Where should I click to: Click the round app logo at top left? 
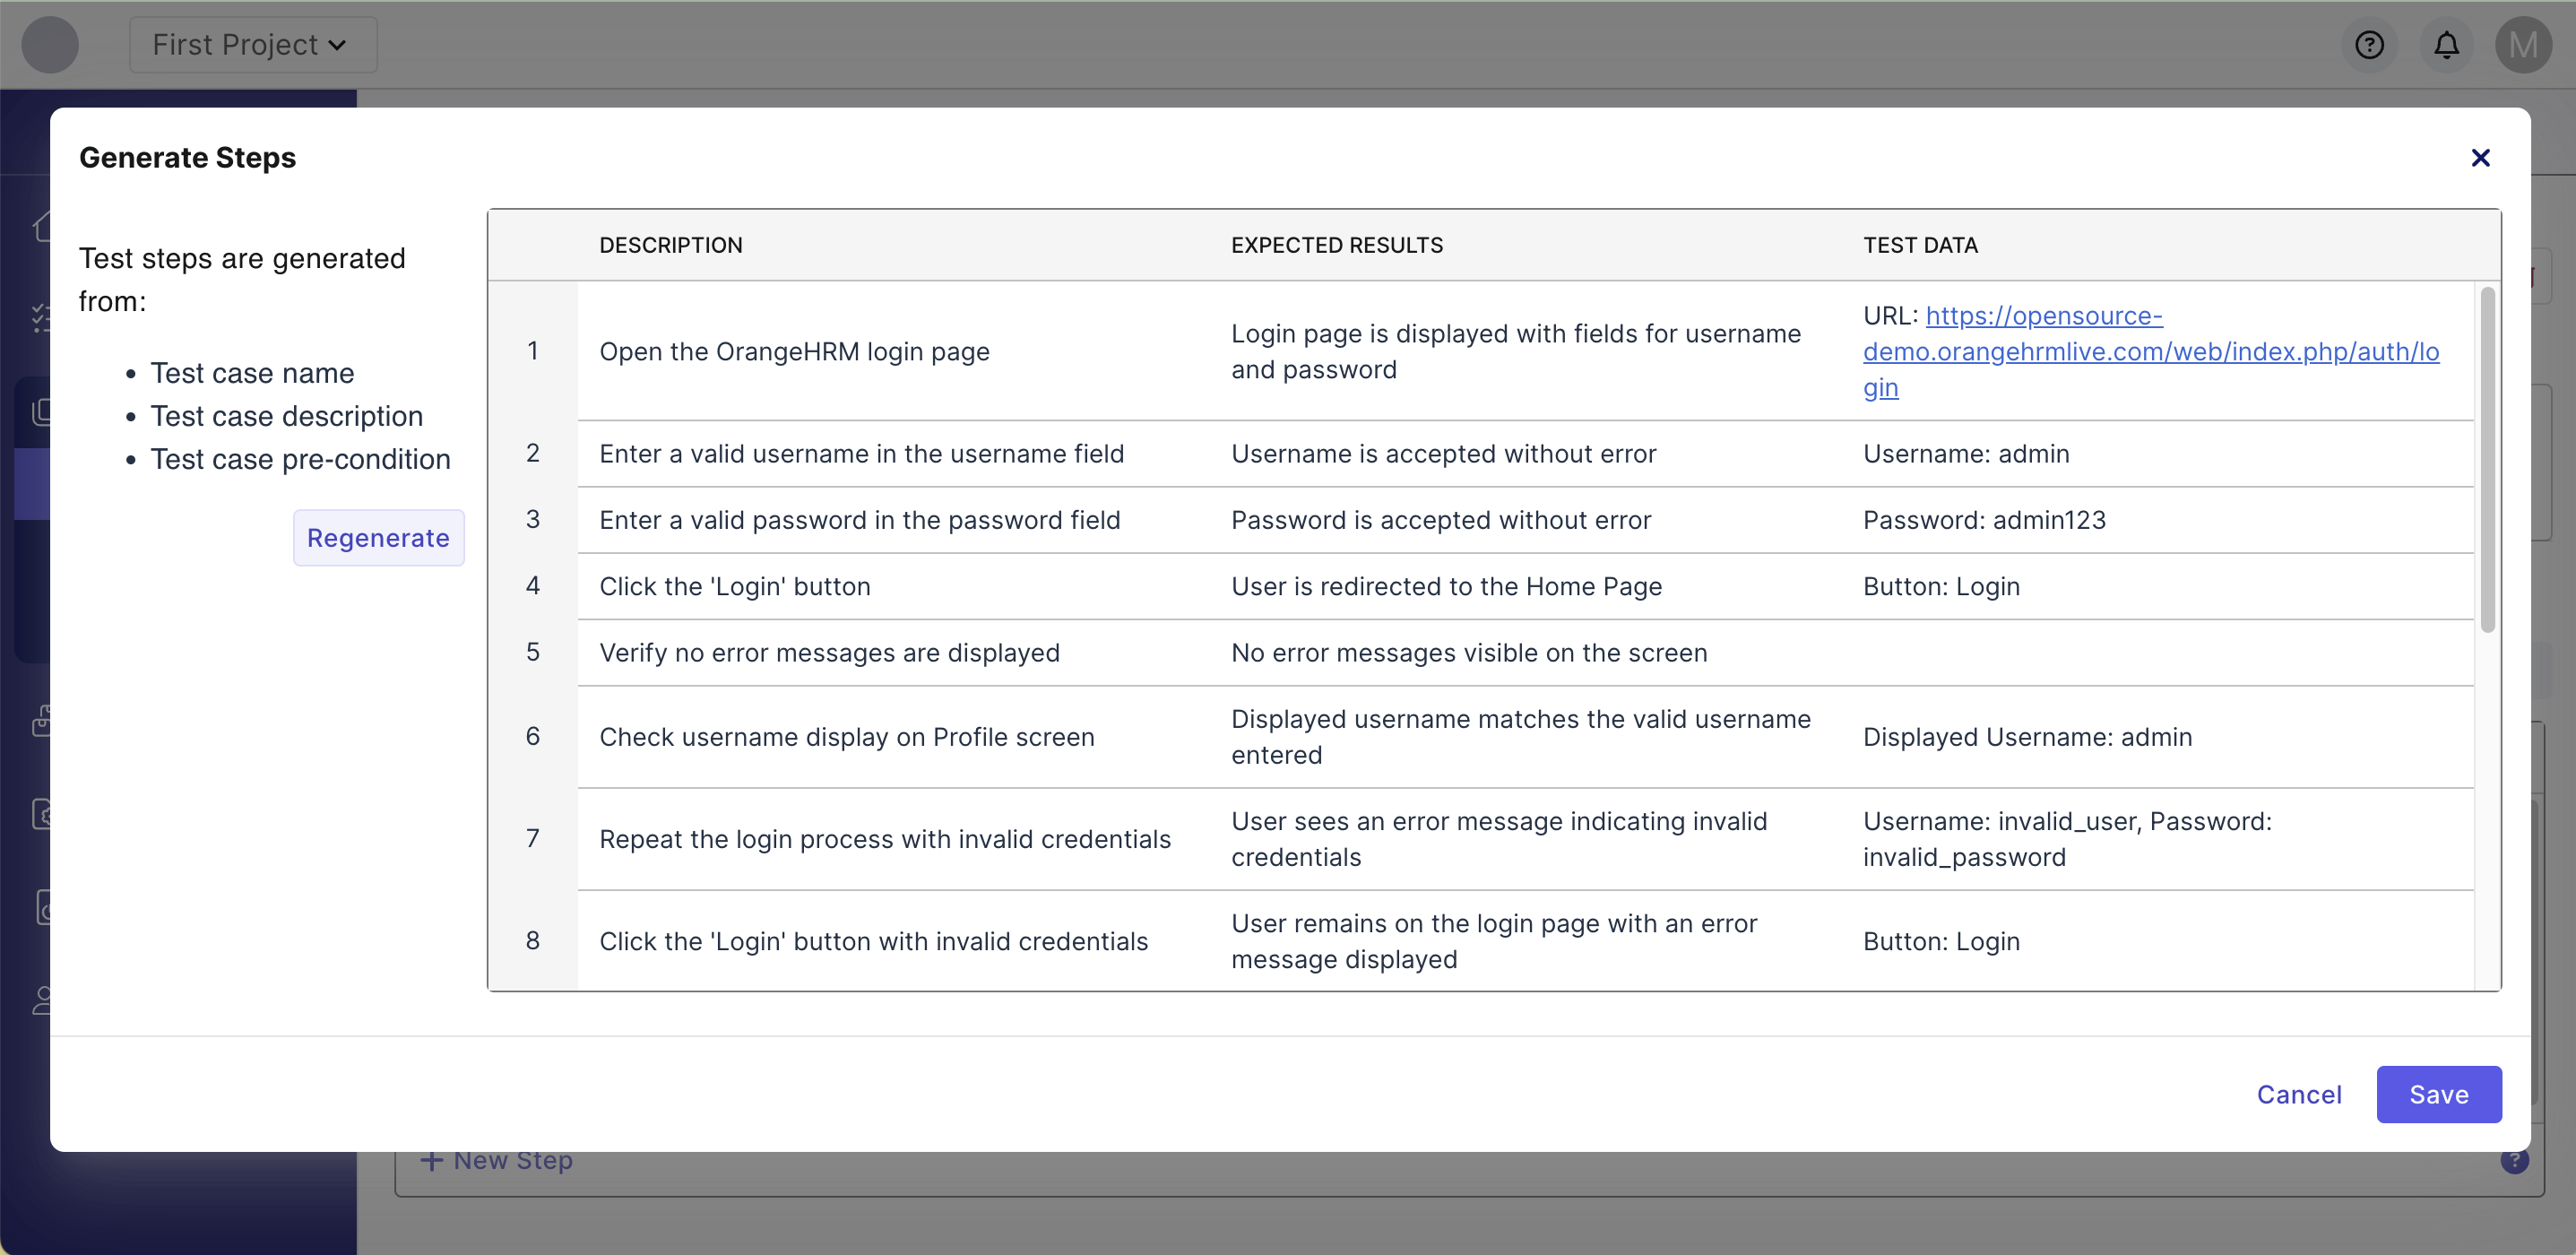coord(50,45)
